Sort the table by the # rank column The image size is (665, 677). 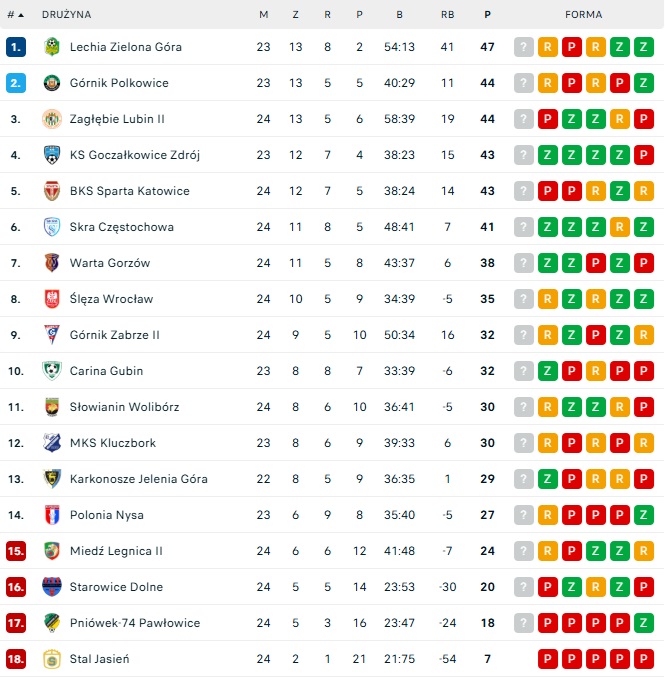coord(15,15)
